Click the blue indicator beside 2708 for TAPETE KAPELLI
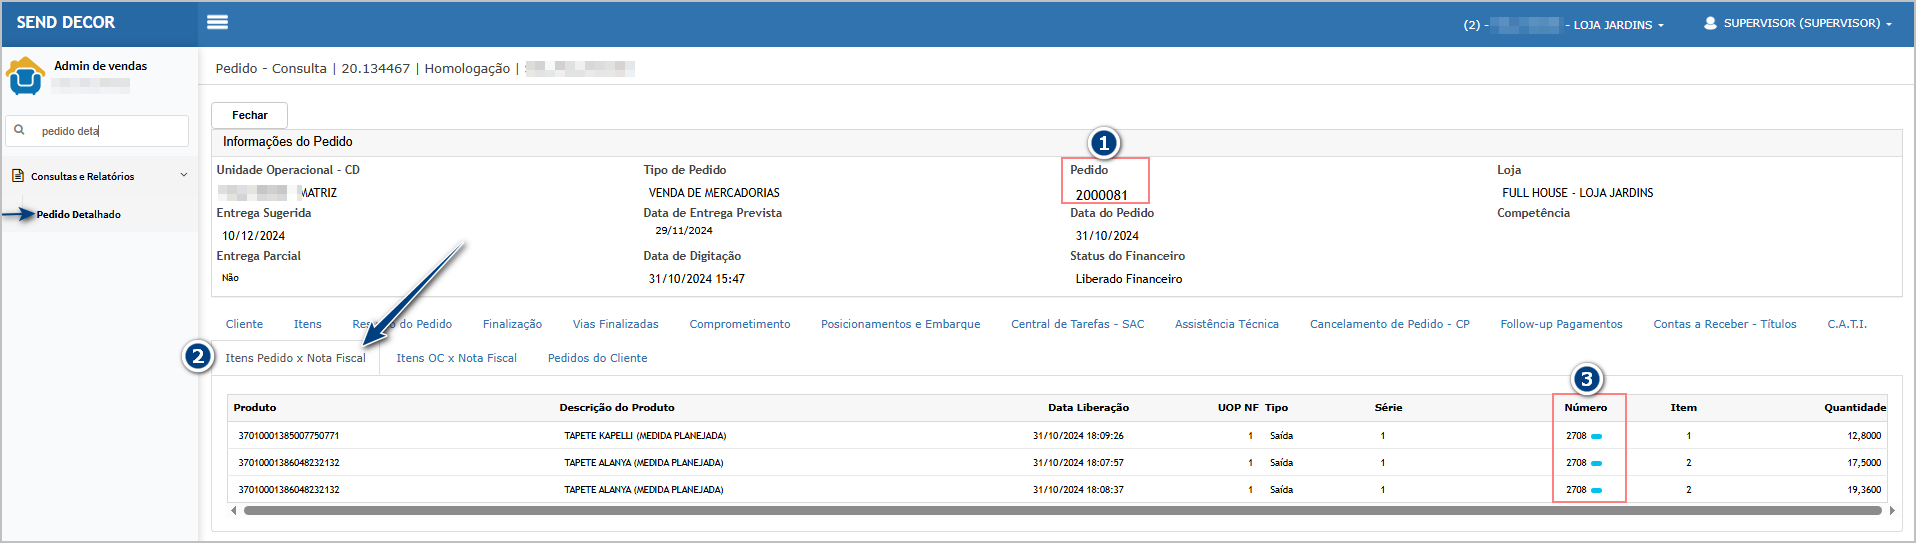The width and height of the screenshot is (1916, 543). pos(1597,436)
